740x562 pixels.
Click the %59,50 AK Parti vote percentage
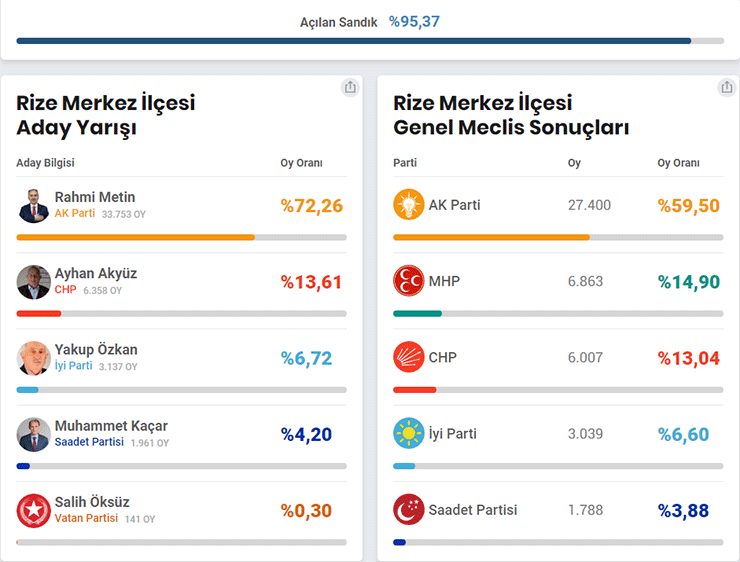pos(688,206)
